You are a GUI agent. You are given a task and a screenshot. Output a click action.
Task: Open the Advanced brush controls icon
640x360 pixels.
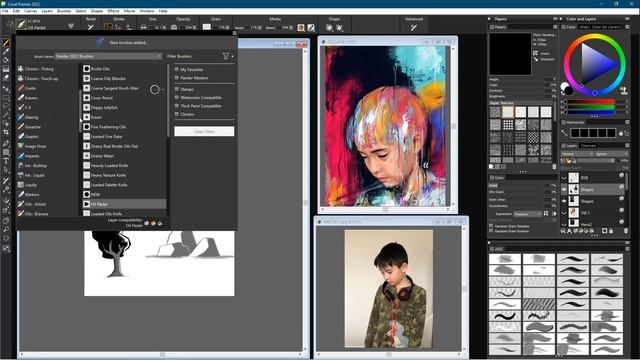point(414,27)
